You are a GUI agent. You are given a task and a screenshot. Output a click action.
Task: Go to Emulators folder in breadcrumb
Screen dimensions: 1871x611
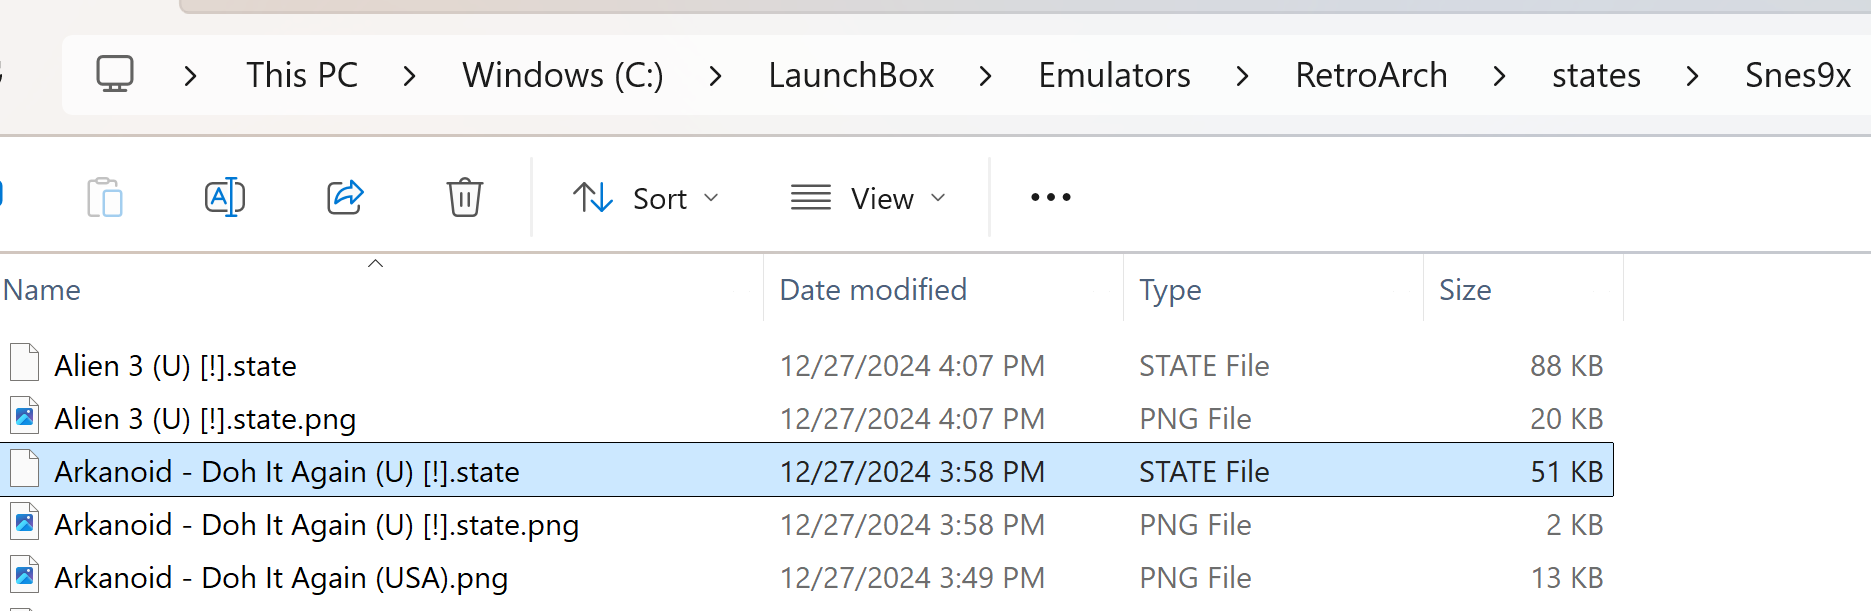coord(1114,75)
